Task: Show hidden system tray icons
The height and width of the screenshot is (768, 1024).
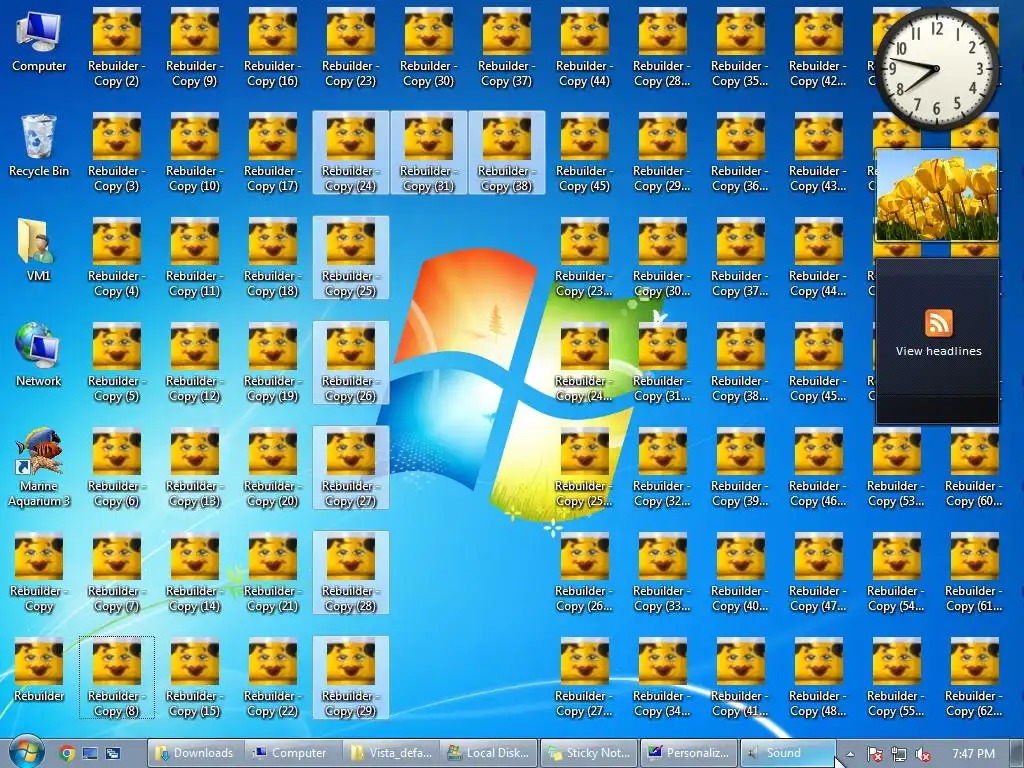Action: 850,754
